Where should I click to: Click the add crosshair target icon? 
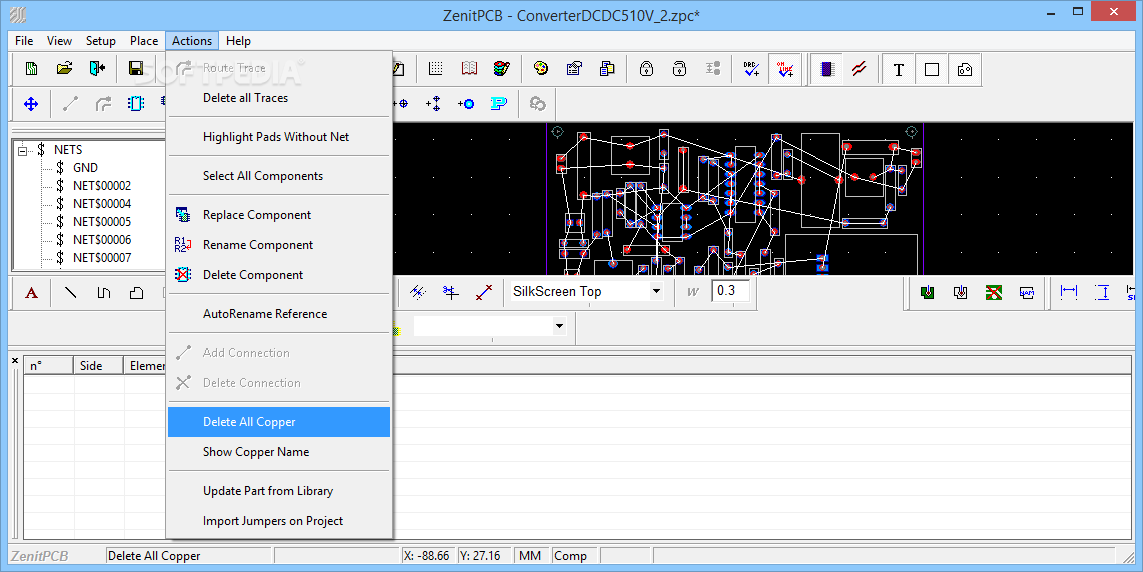pyautogui.click(x=400, y=104)
